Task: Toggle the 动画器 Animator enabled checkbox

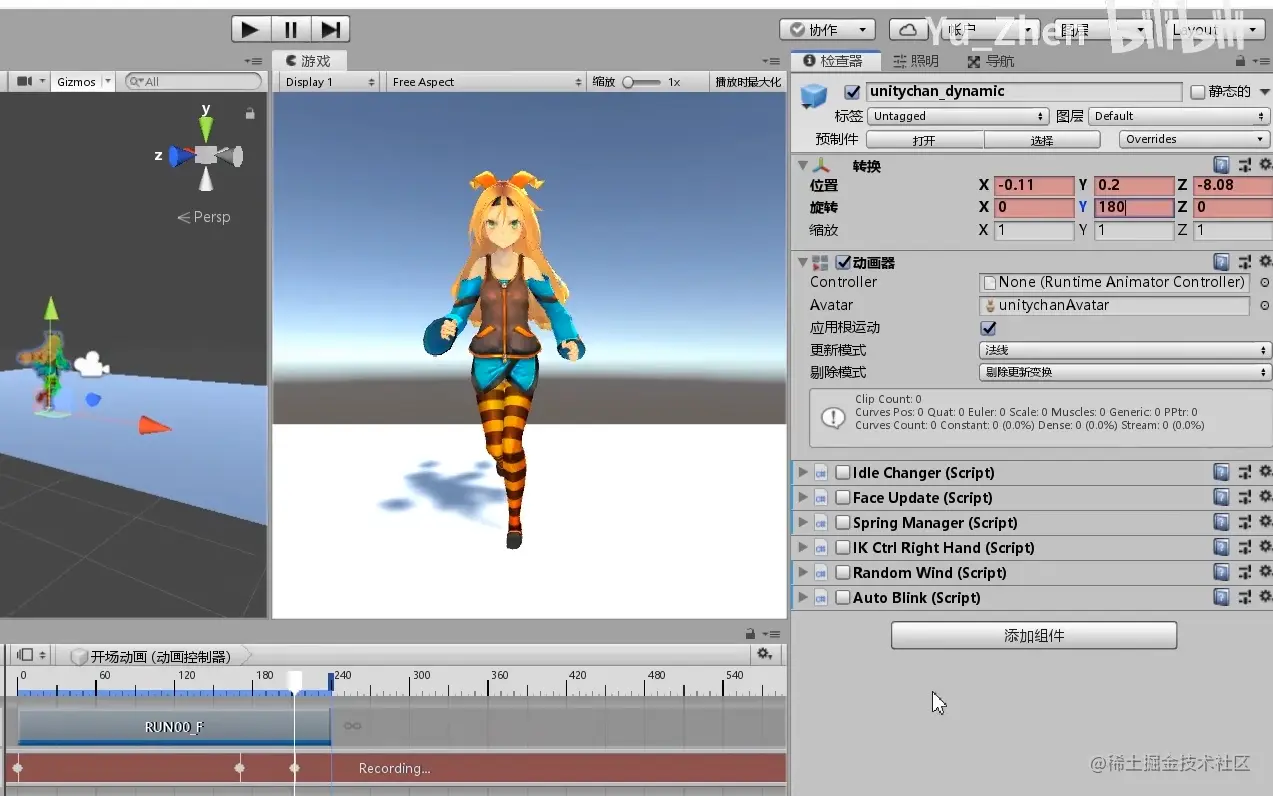Action: point(843,262)
